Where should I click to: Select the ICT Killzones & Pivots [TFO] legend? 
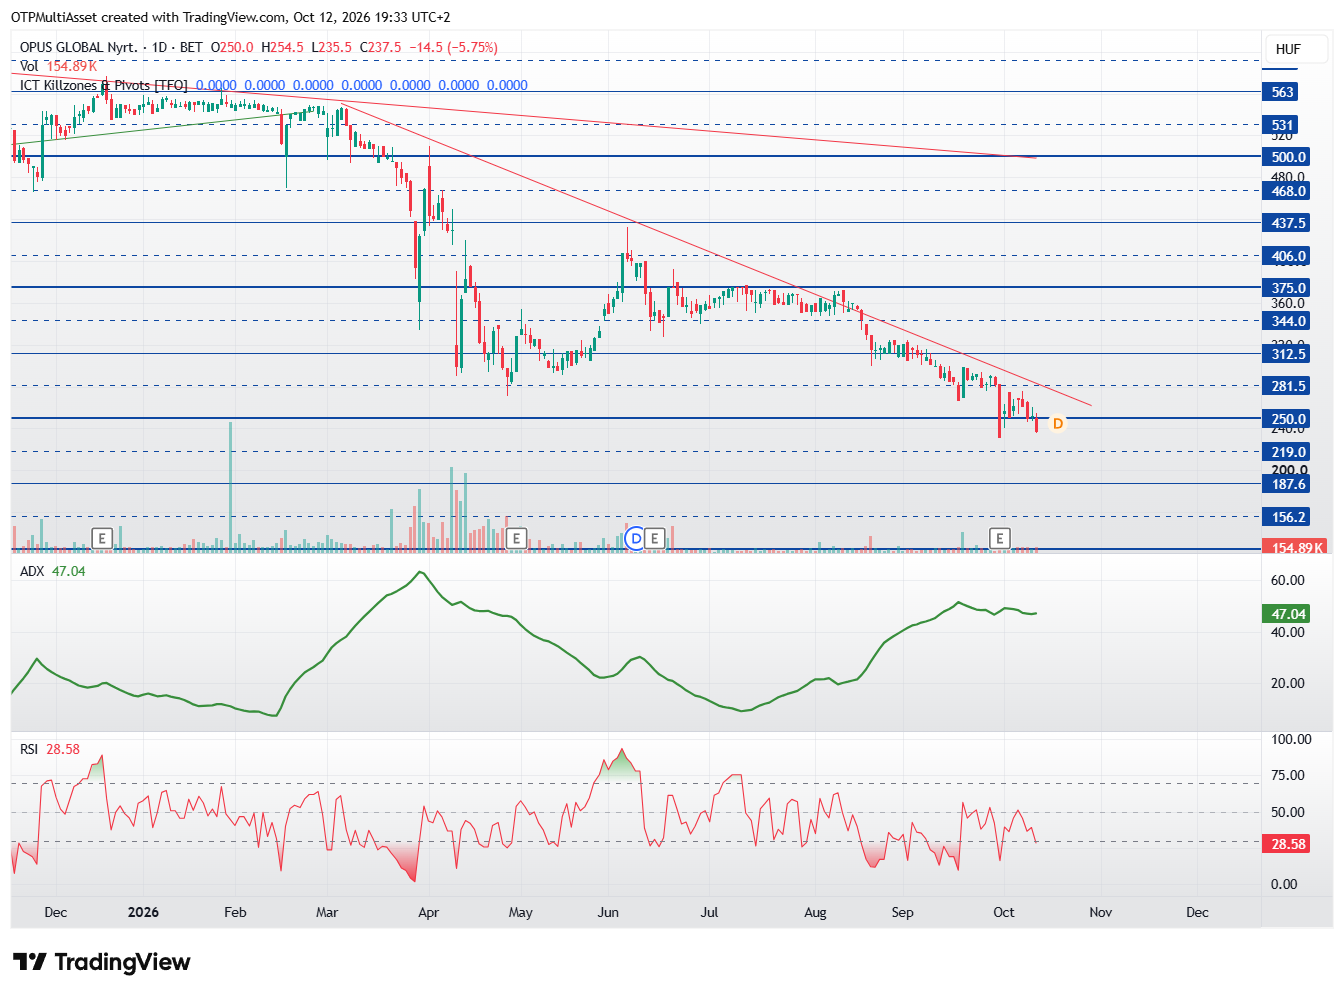(104, 85)
